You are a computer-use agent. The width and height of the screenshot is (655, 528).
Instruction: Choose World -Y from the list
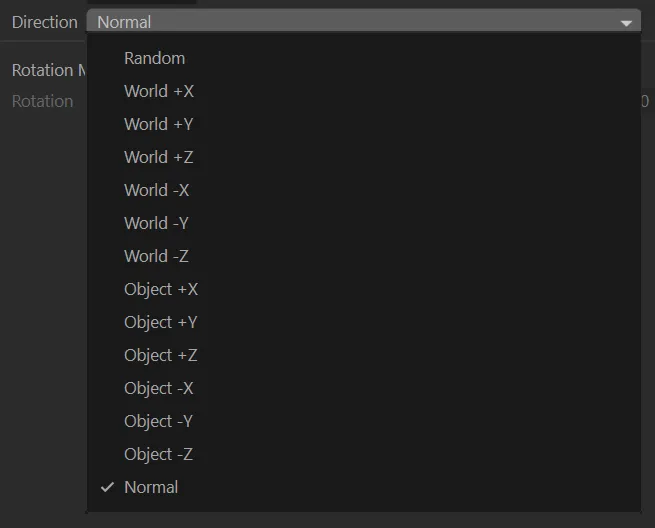pos(156,223)
